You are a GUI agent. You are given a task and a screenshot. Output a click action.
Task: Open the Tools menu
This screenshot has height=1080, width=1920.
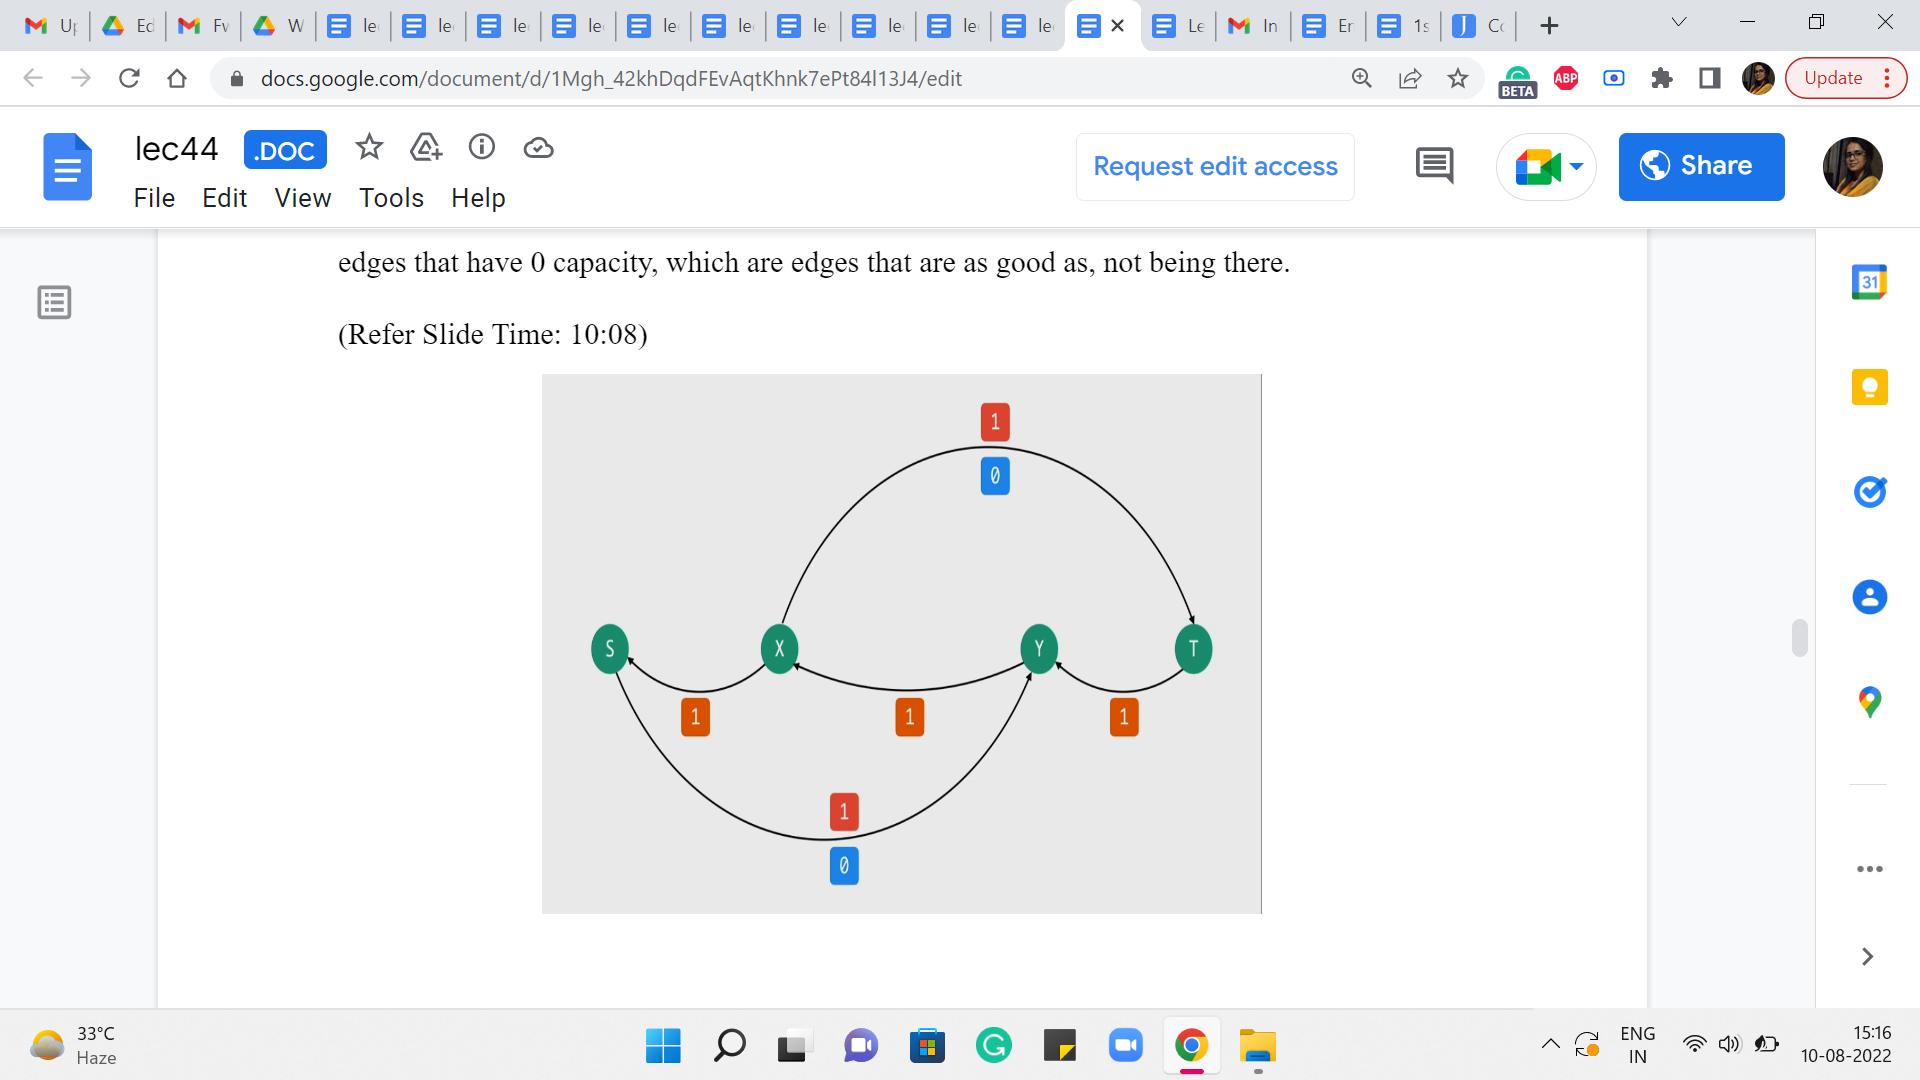[391, 198]
